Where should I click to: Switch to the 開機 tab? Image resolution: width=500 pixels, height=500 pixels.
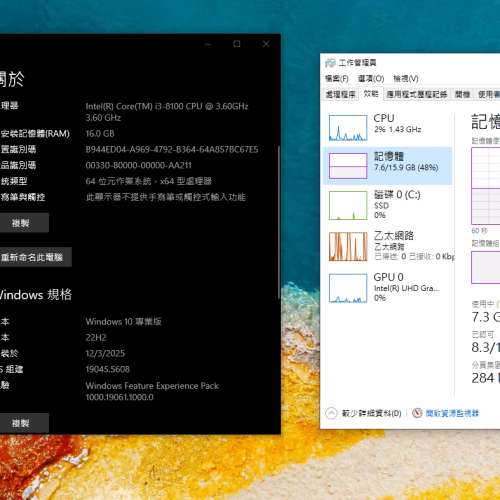pos(462,94)
